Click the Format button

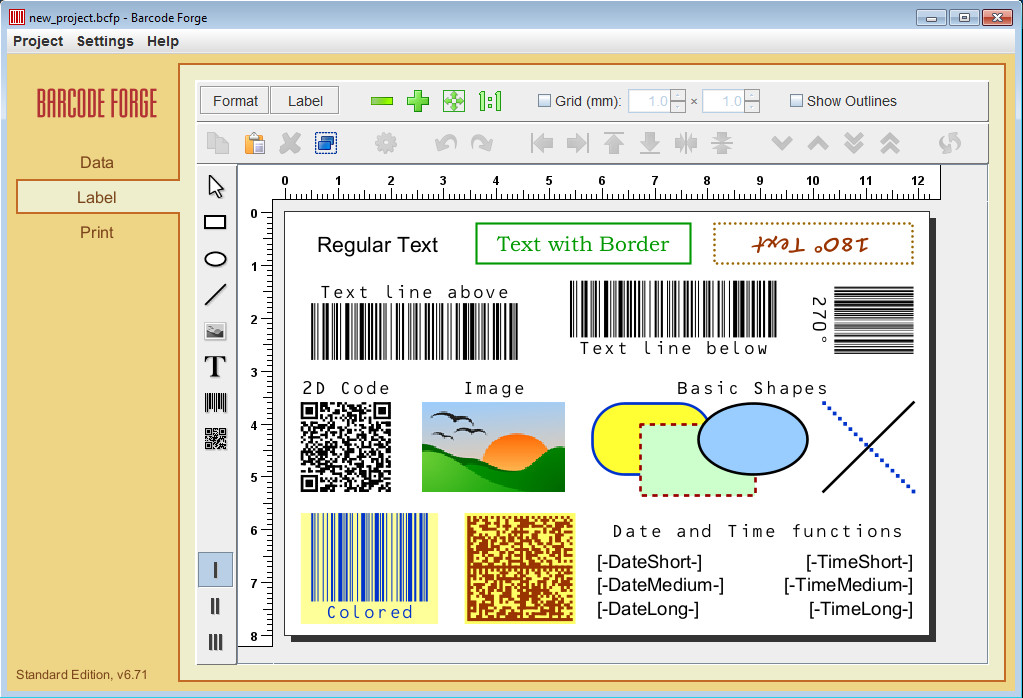(x=235, y=101)
